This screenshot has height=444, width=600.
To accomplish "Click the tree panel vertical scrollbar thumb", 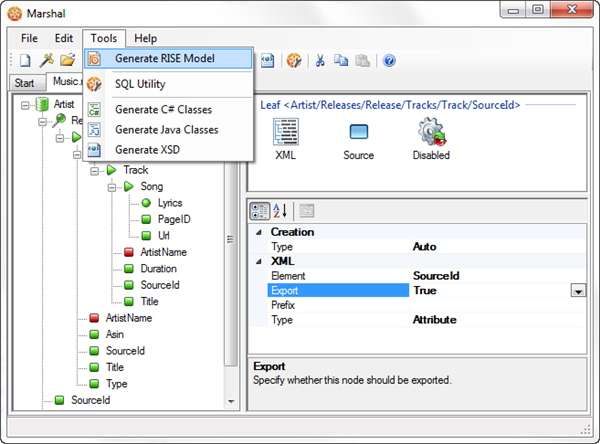I will click(x=231, y=264).
